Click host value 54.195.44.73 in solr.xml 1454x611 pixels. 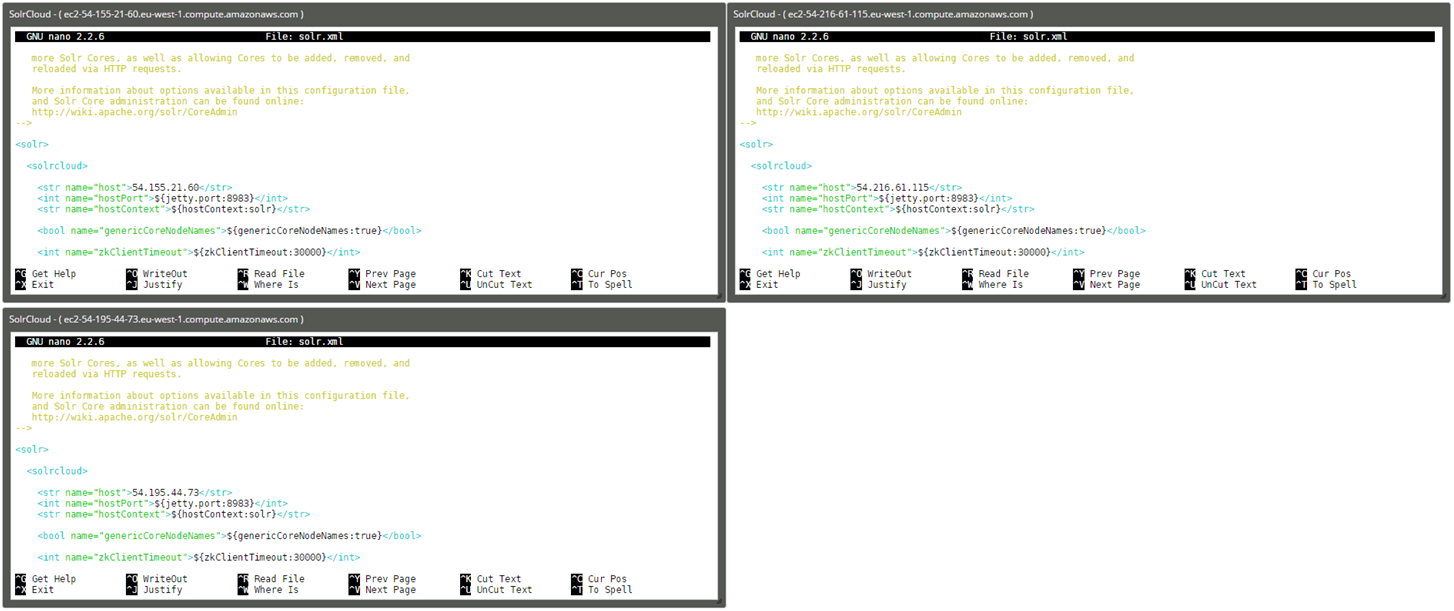click(166, 492)
